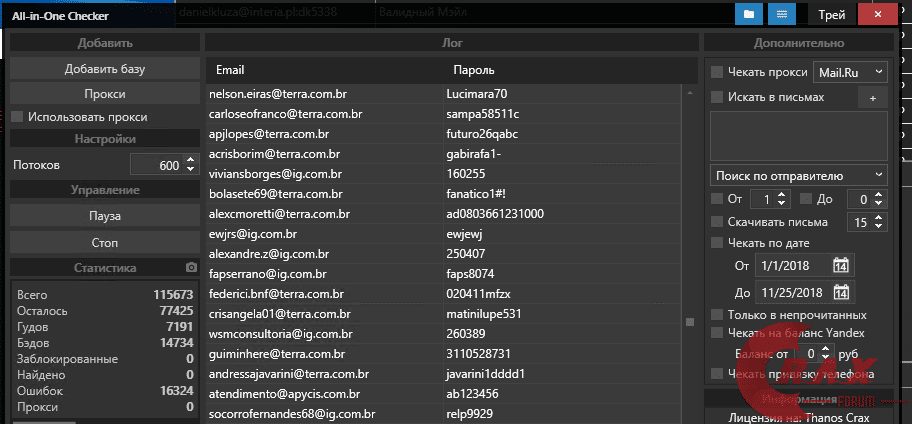Viewport: 912px width, 424px height.
Task: Select row socorrofernandes68@ig.com.br
Action: (x=443, y=414)
